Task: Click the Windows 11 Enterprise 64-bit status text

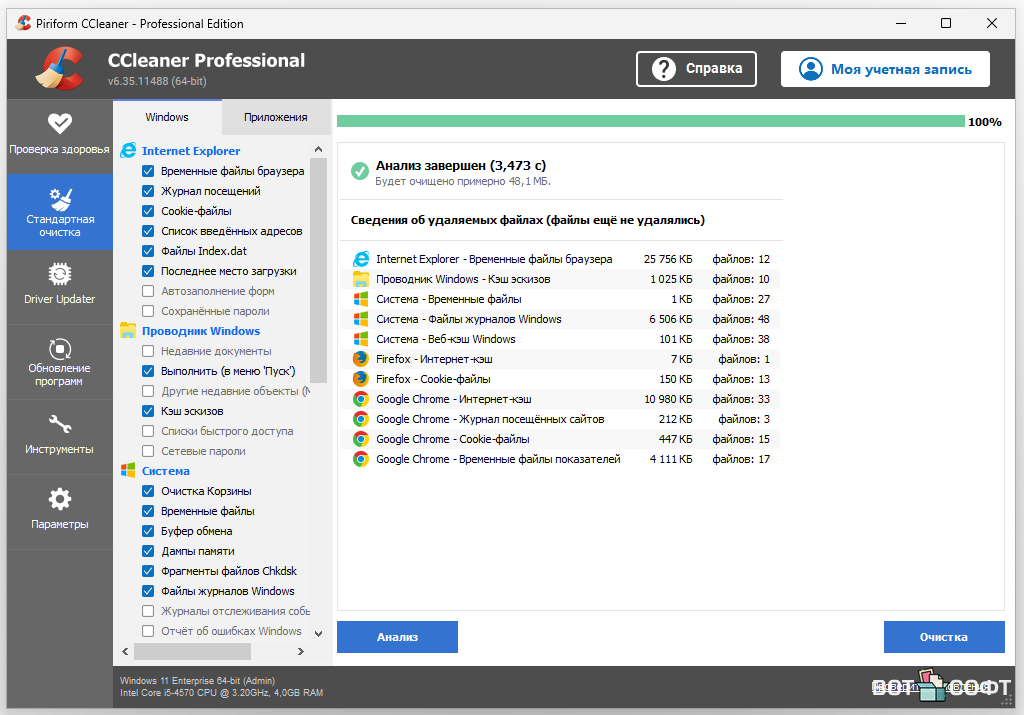Action: (x=197, y=680)
